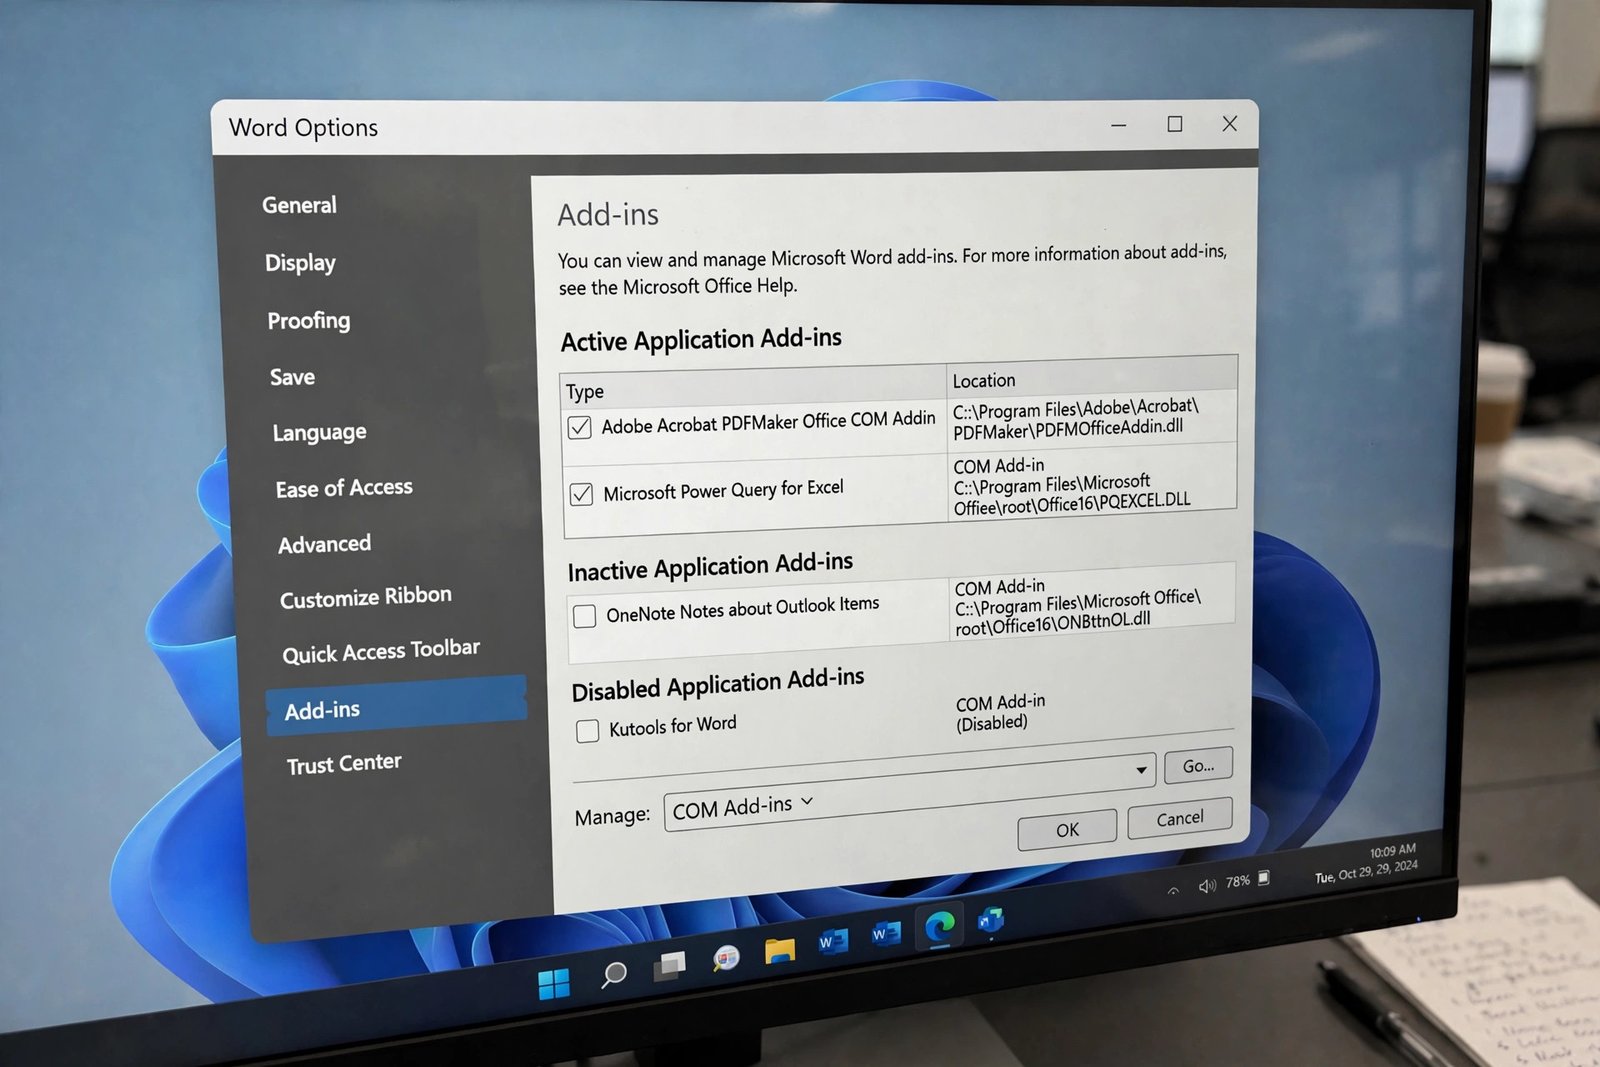Go to the Save settings
The height and width of the screenshot is (1067, 1600).
click(292, 377)
